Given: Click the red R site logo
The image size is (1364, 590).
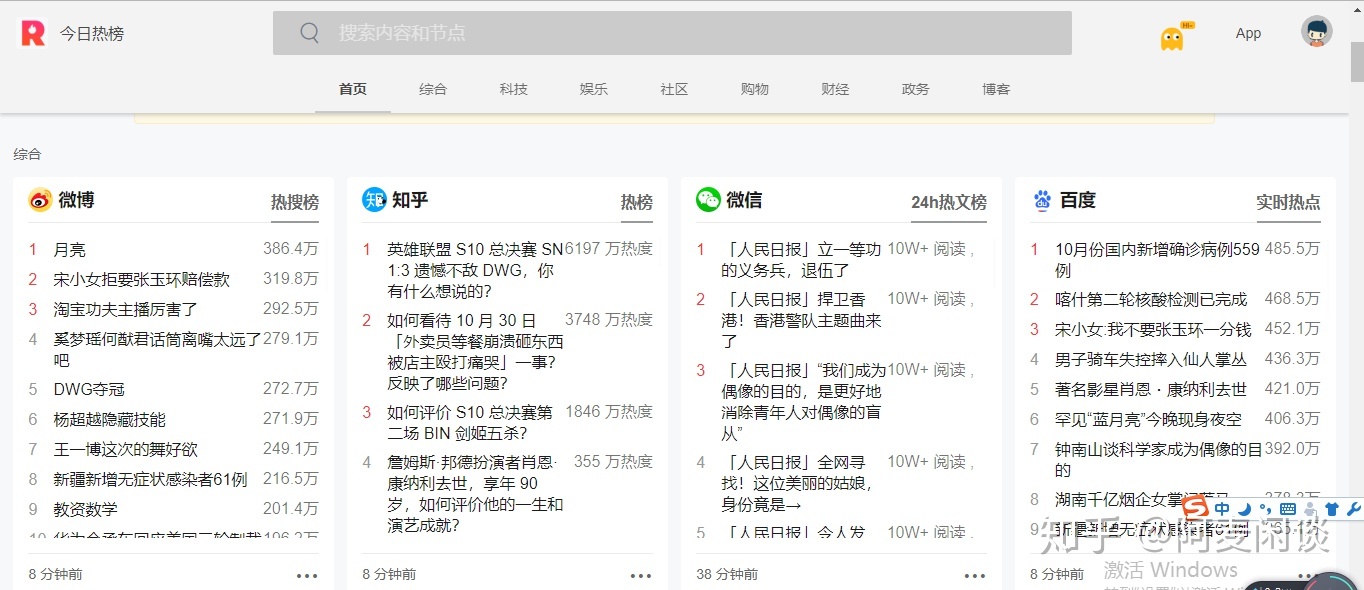Looking at the screenshot, I should [x=33, y=33].
